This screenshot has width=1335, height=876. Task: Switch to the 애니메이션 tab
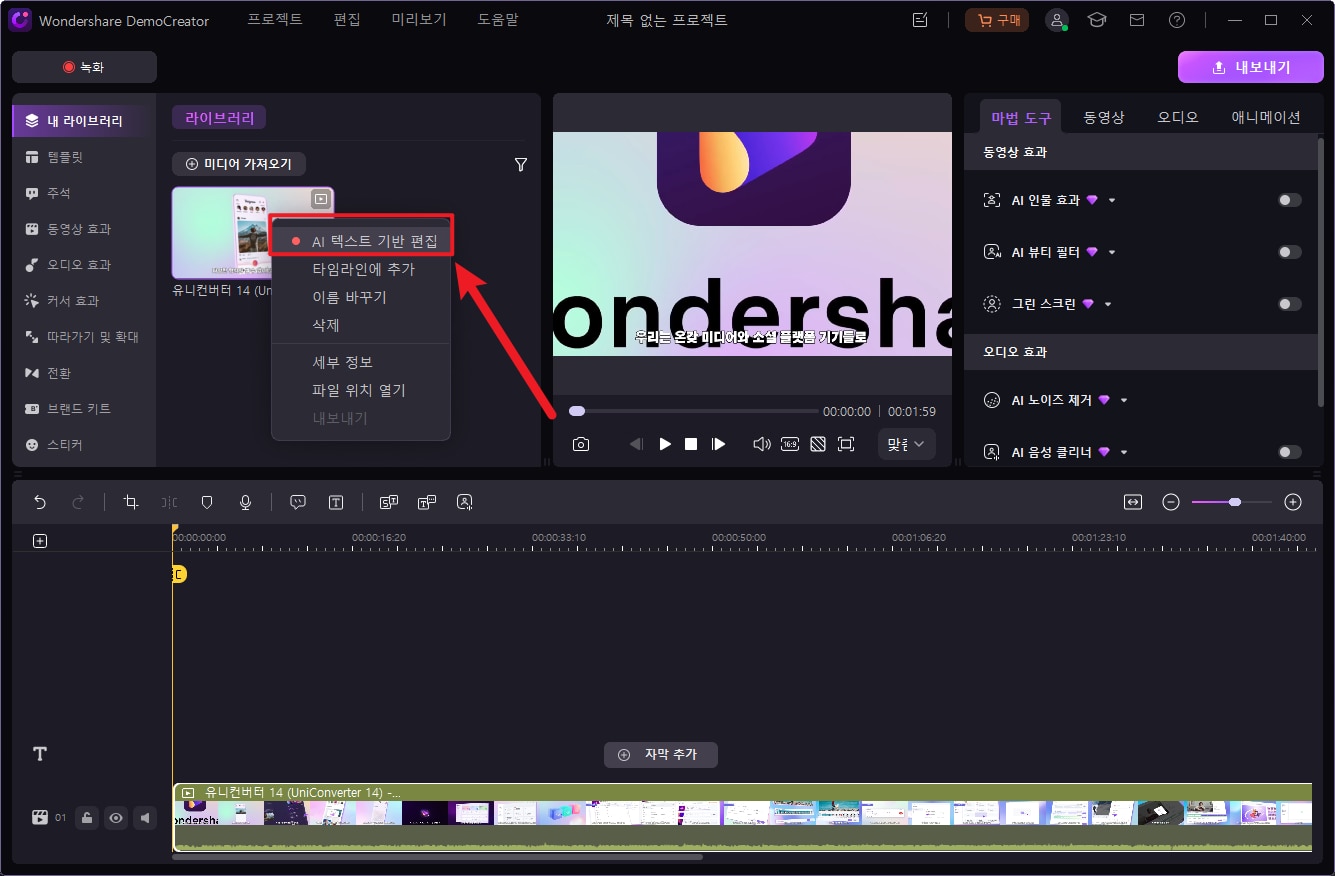tap(1266, 117)
